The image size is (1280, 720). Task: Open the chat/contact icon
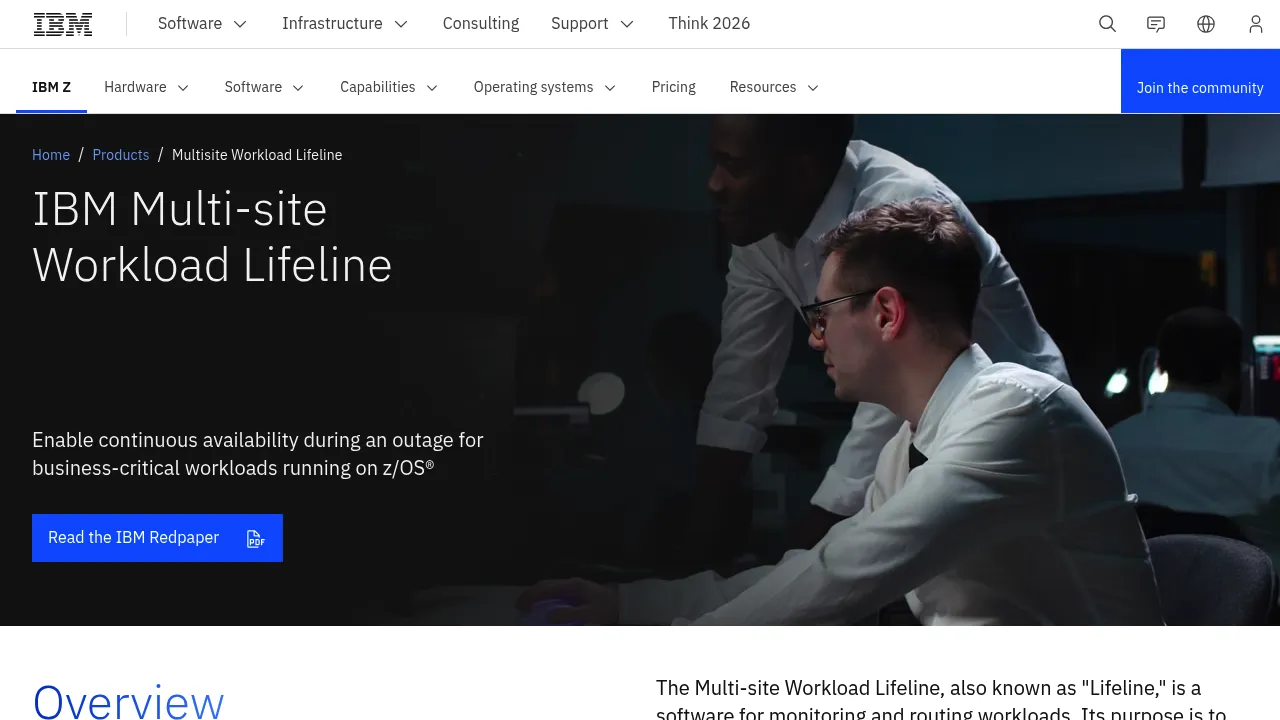coord(1156,24)
